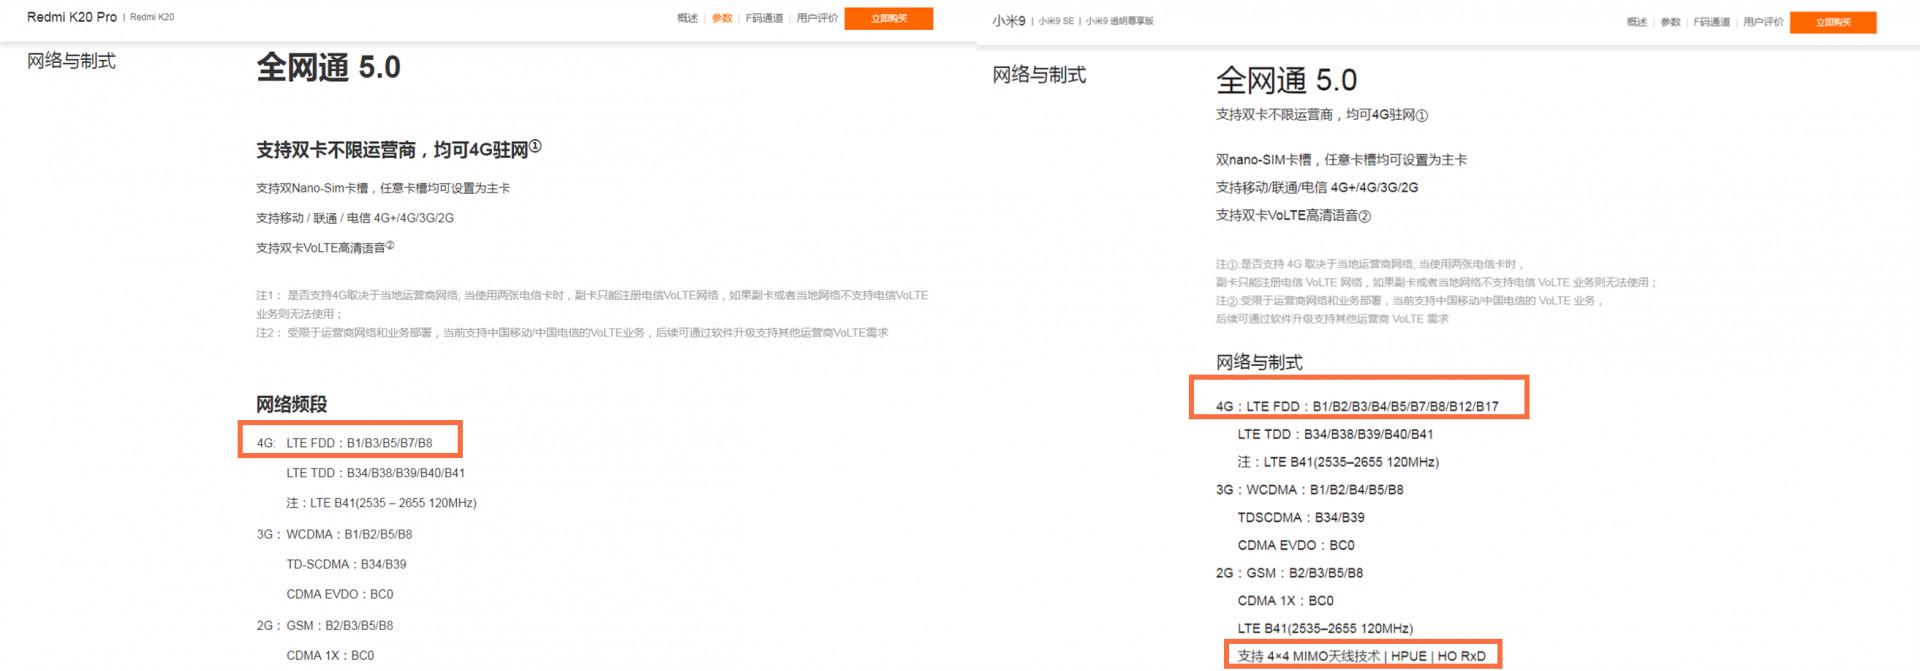Click 网络频段 heading on Redmi page
This screenshot has width=1920, height=671.
pos(292,404)
